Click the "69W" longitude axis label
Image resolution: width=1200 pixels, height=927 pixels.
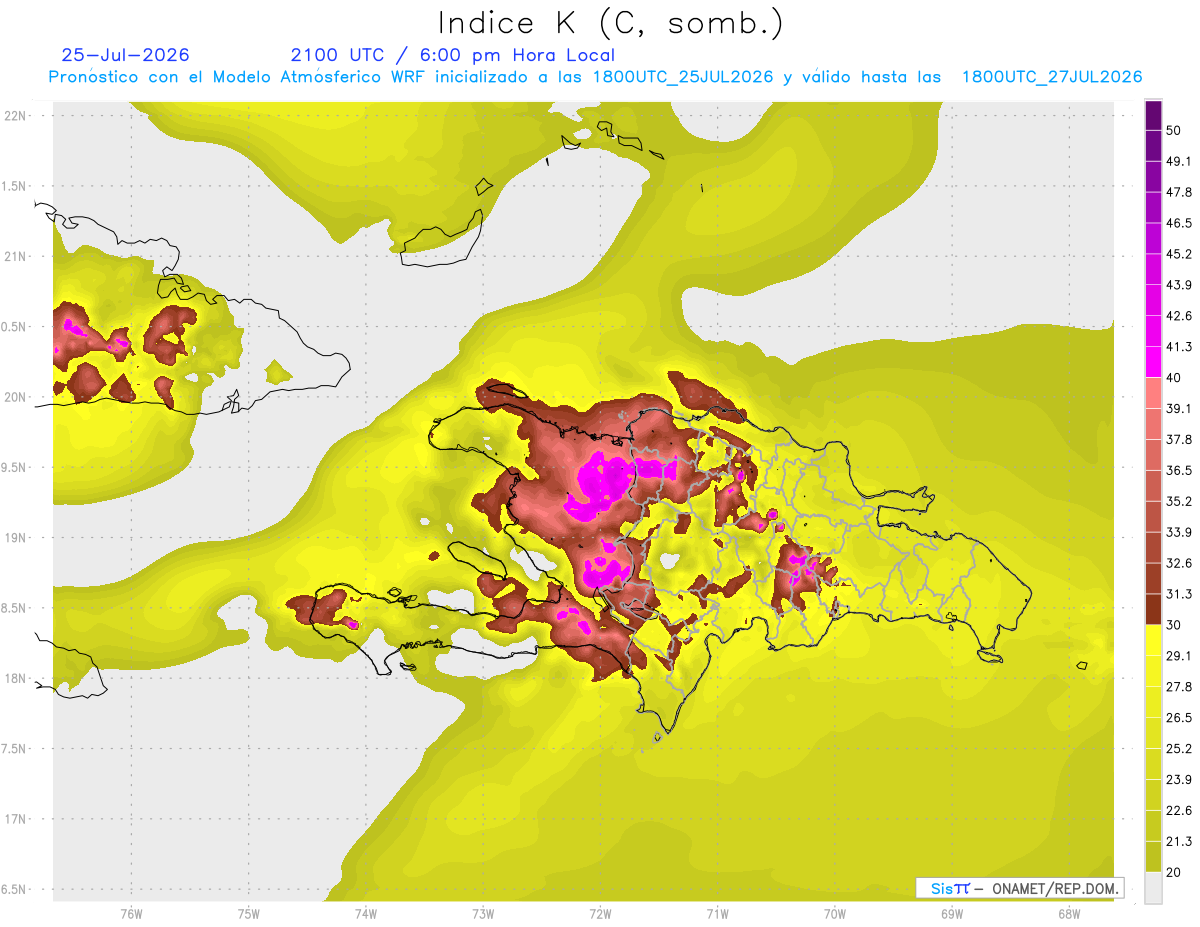pyautogui.click(x=952, y=915)
